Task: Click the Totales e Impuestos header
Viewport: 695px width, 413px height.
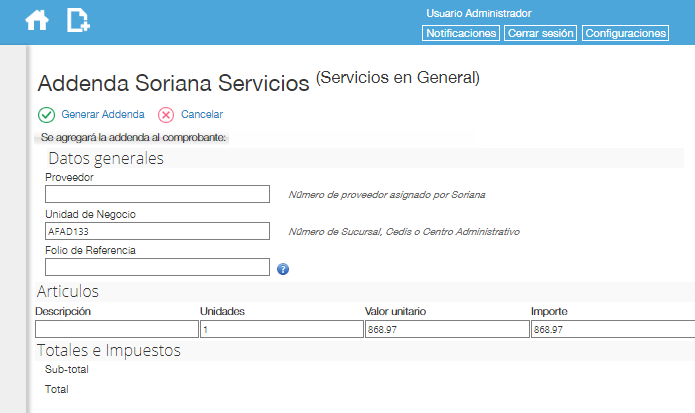Action: [109, 351]
